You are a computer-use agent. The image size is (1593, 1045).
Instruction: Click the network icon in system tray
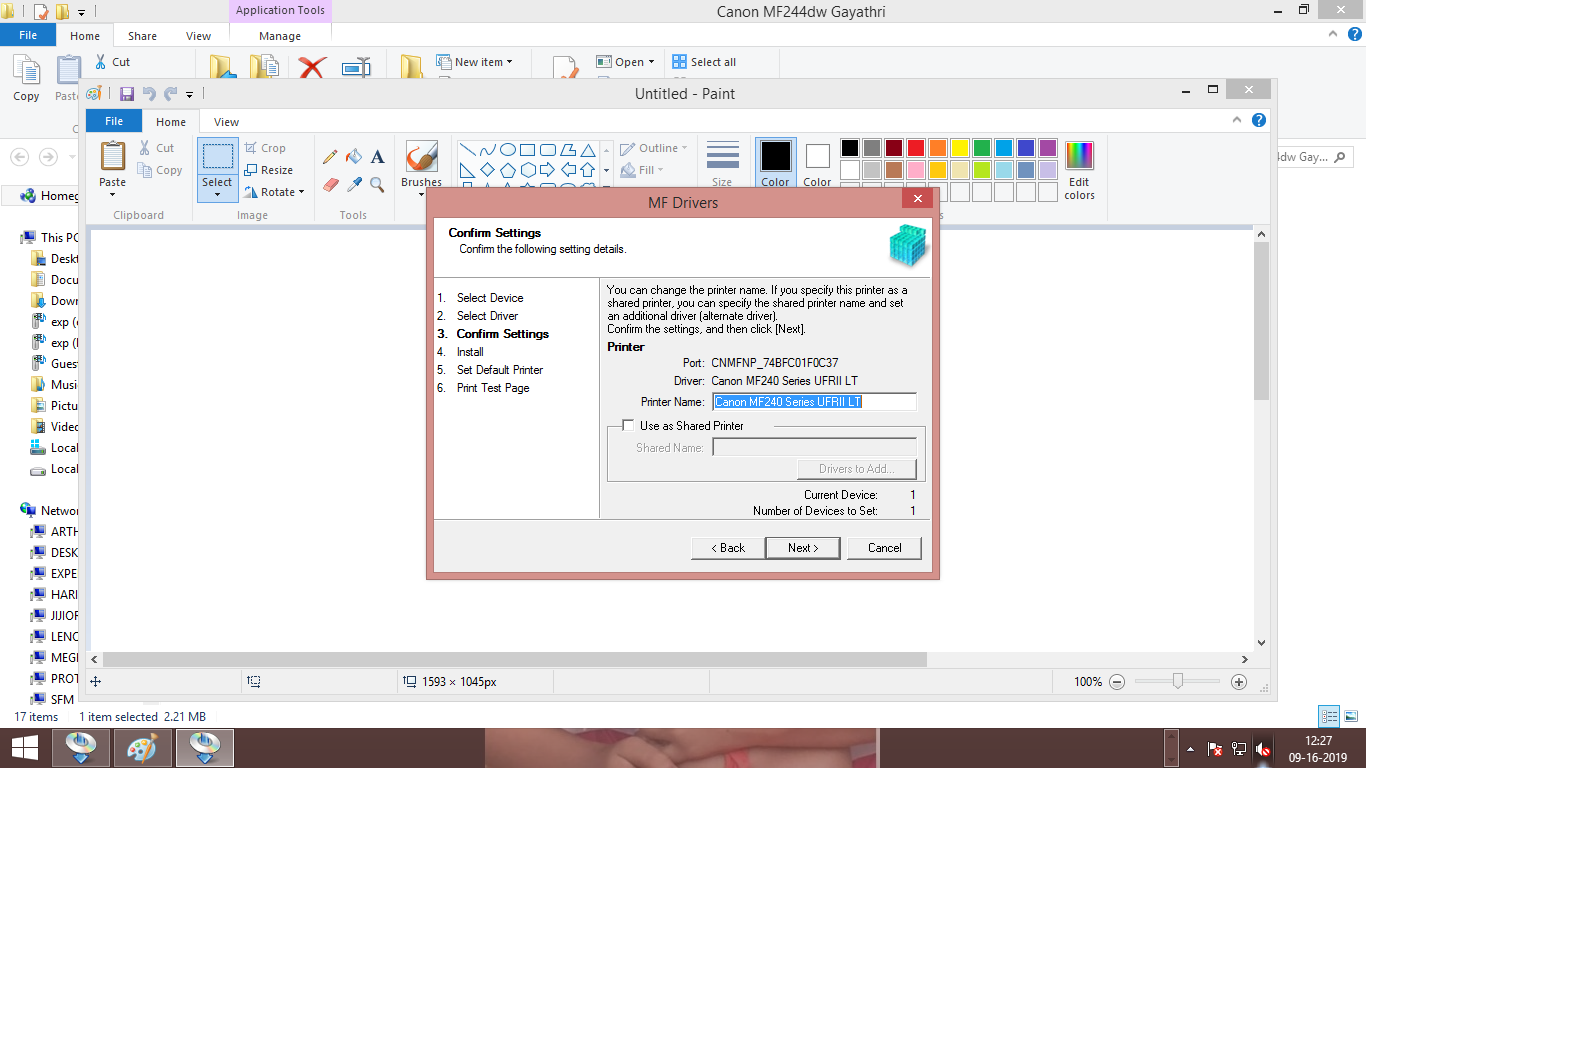pyautogui.click(x=1239, y=749)
